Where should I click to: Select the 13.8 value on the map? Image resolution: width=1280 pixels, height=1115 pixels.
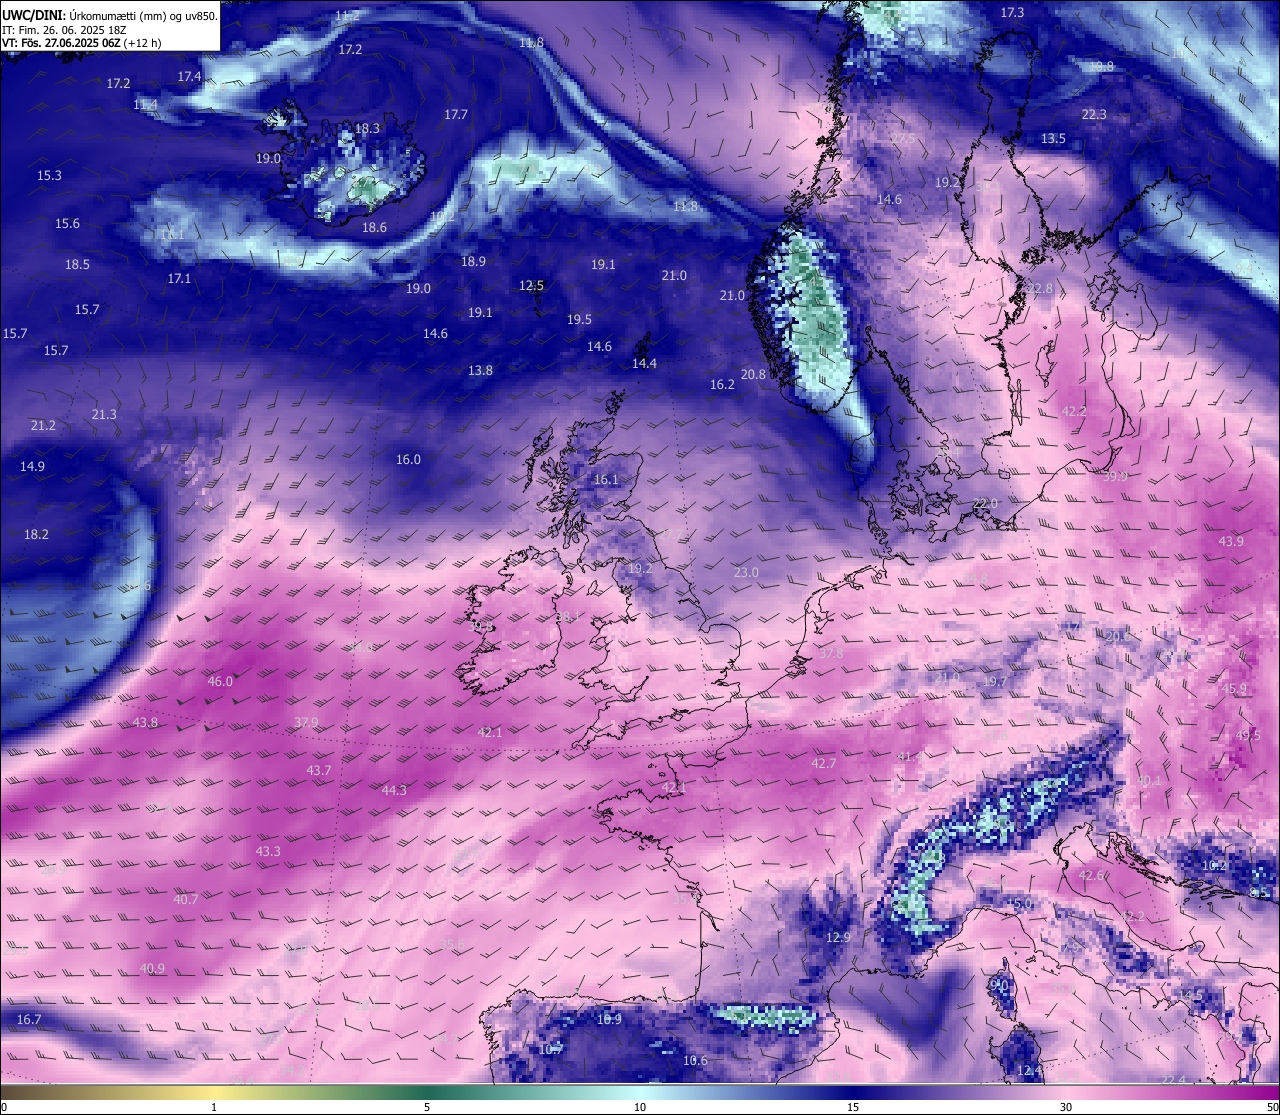480,370
